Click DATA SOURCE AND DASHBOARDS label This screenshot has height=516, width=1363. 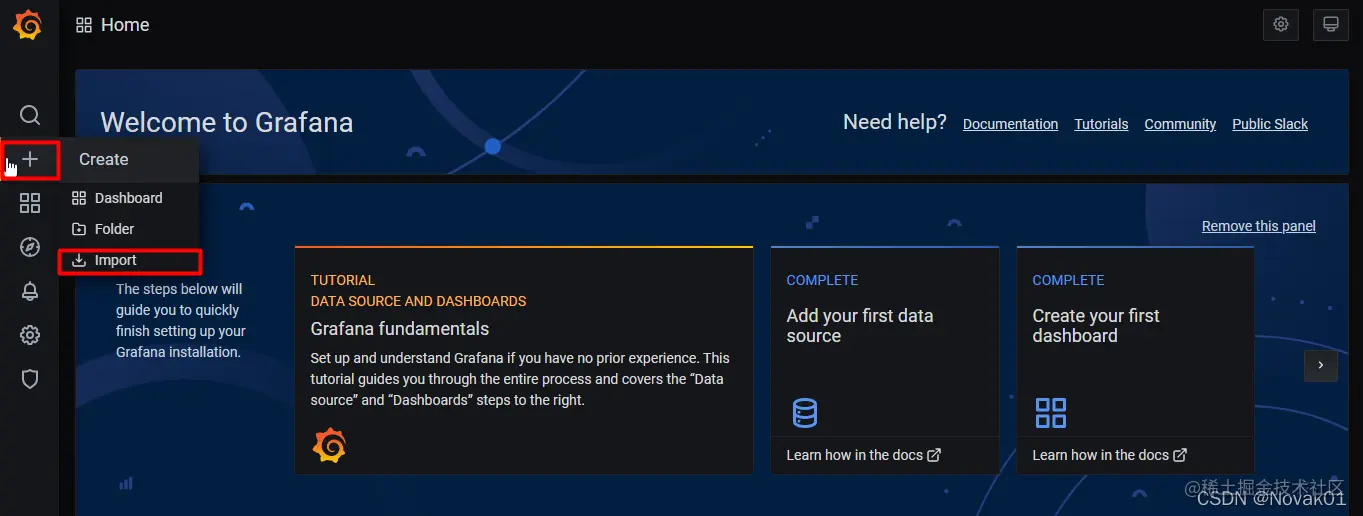(x=418, y=301)
